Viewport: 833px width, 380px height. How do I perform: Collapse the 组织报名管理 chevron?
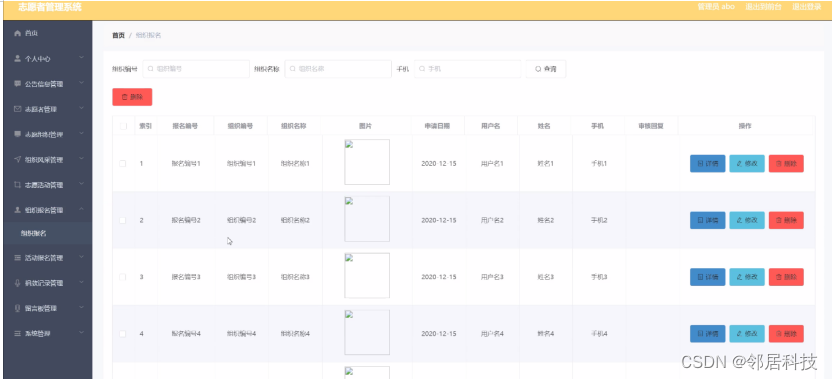[x=82, y=209]
